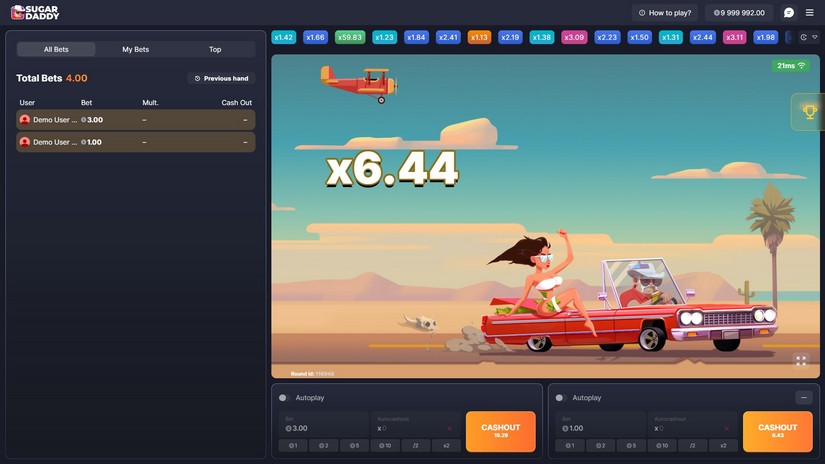Clear autocashout in the 1.00 bet panel
The image size is (825, 464).
coord(726,428)
